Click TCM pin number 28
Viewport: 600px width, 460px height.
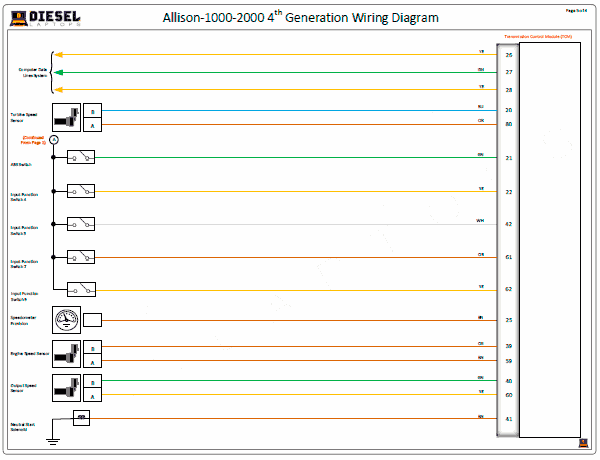tap(509, 90)
